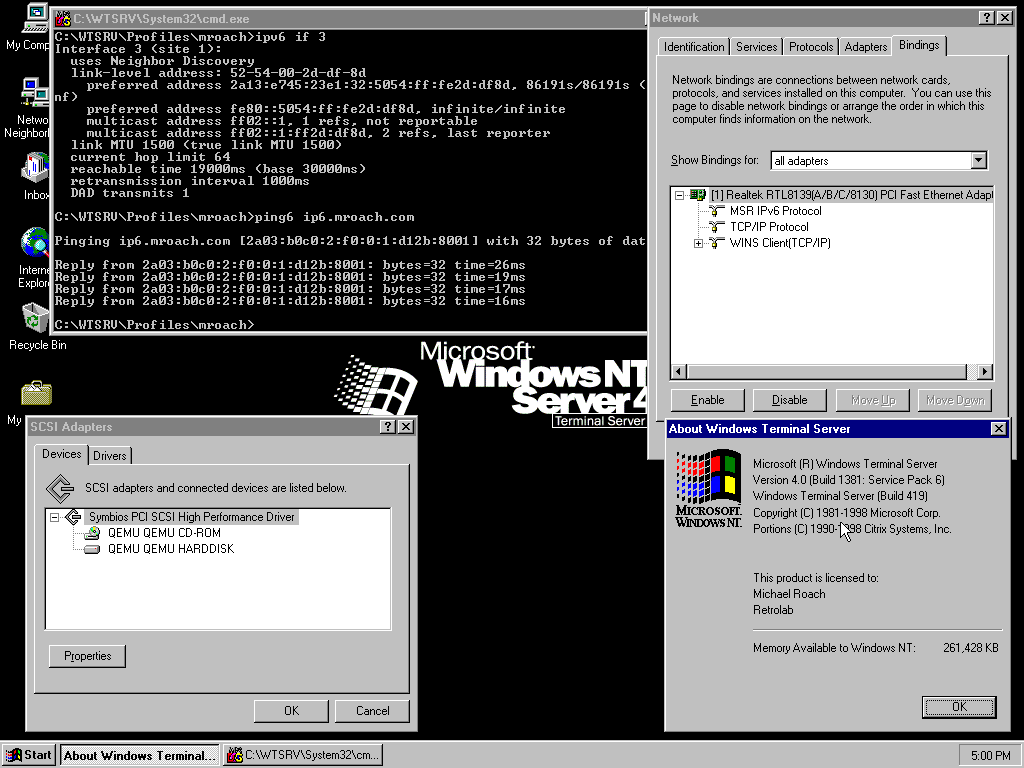
Task: Click the My Briefcase desktop icon
Action: coord(36,393)
